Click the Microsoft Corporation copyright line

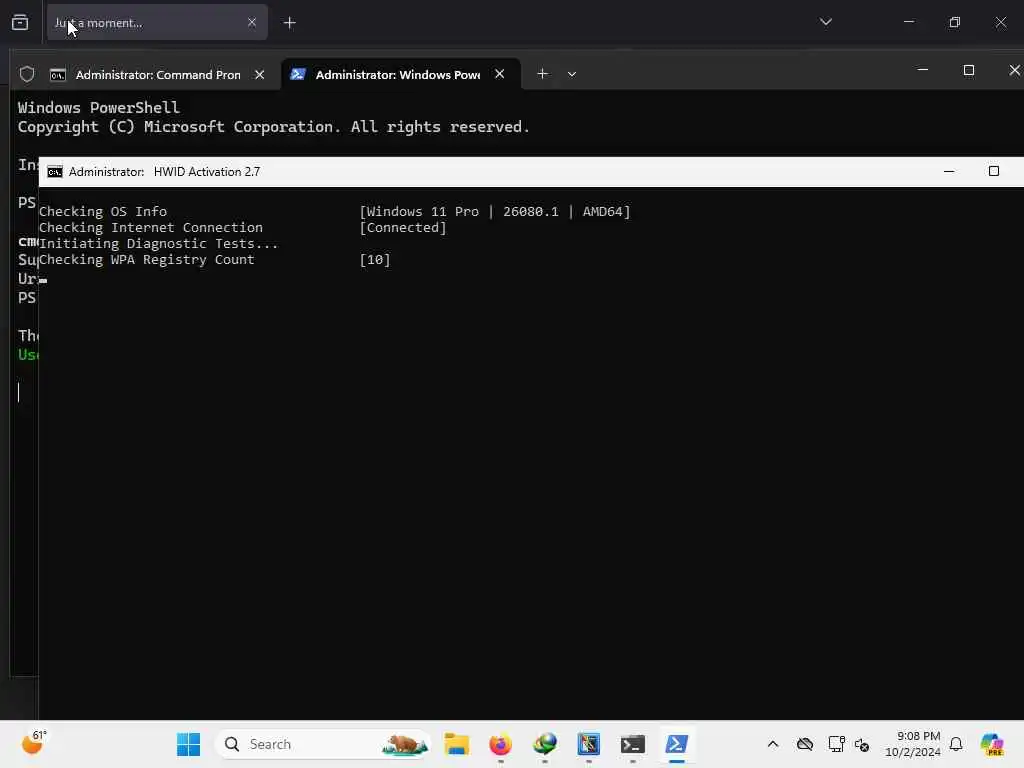(274, 127)
